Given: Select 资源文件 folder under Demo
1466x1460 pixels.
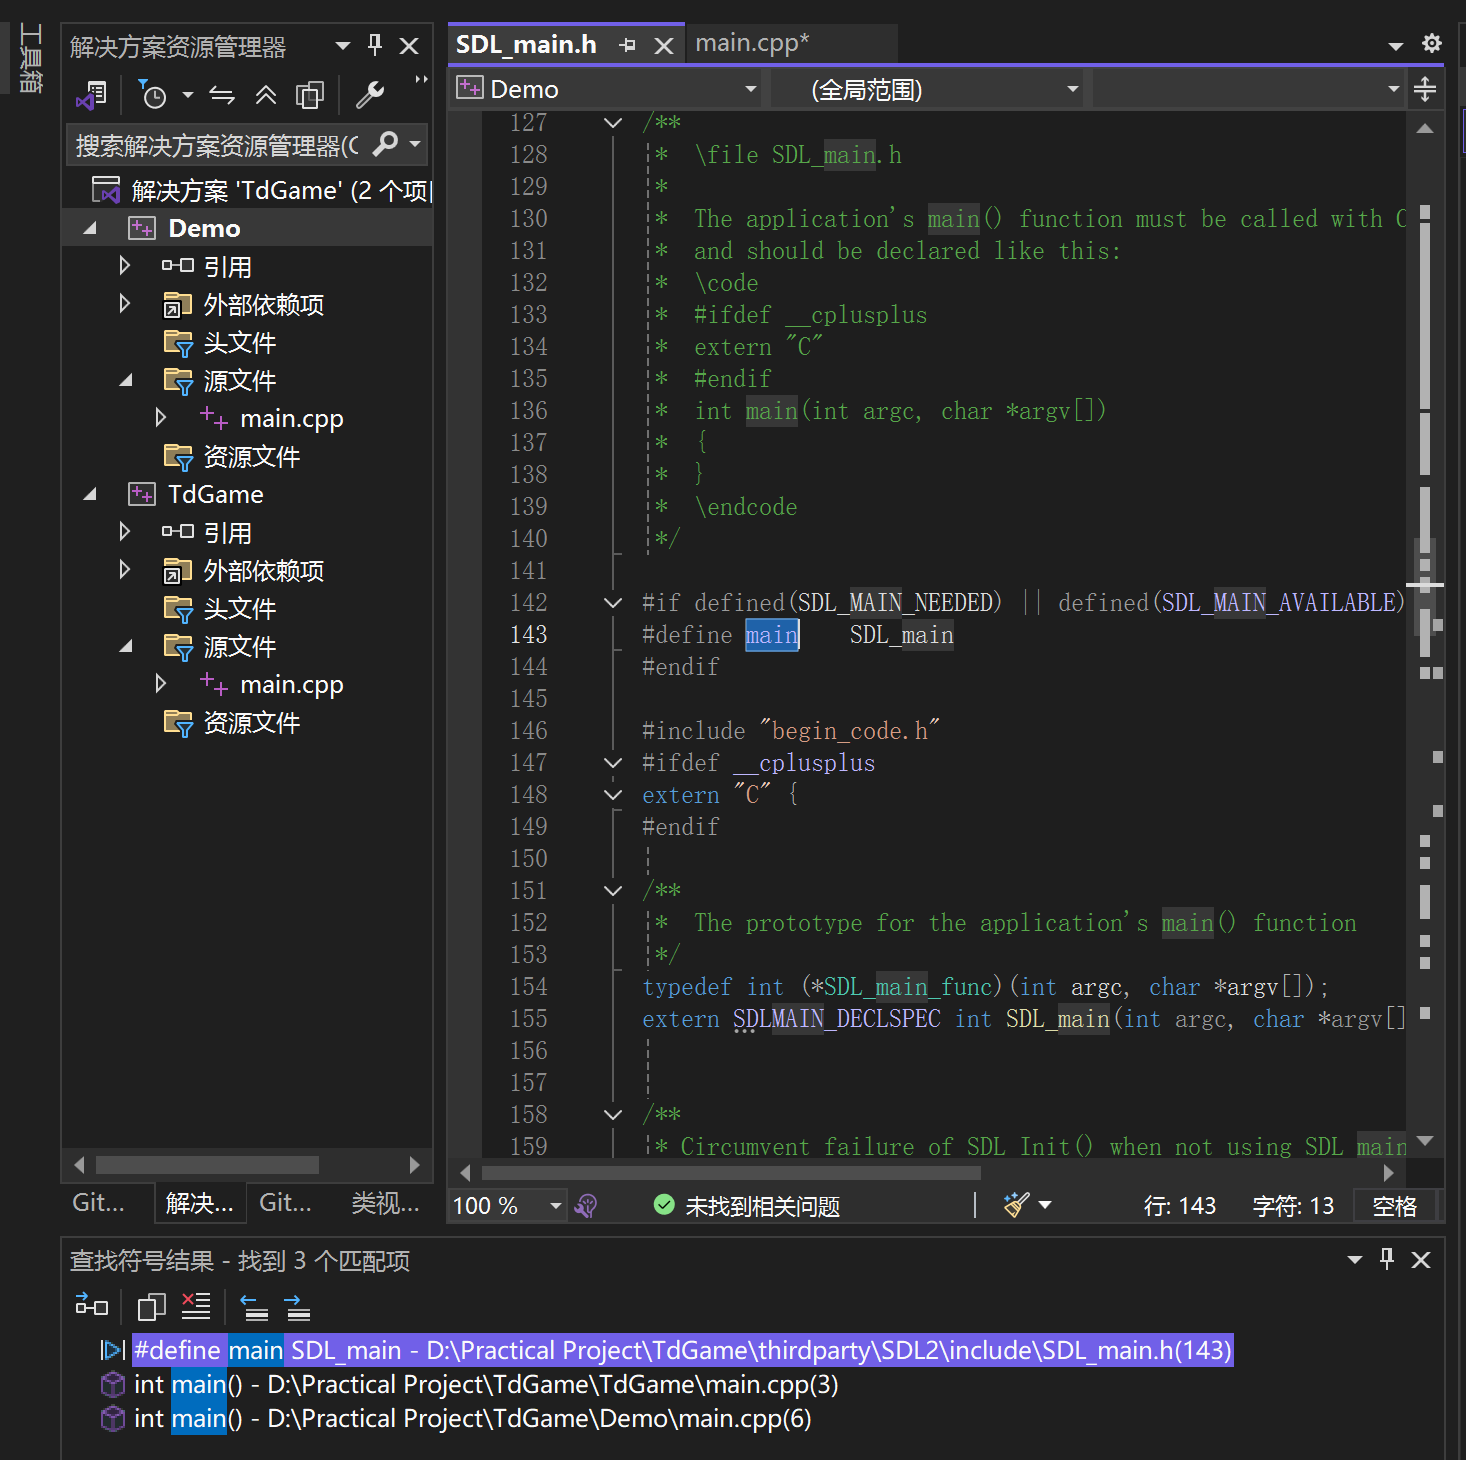Looking at the screenshot, I should 252,456.
